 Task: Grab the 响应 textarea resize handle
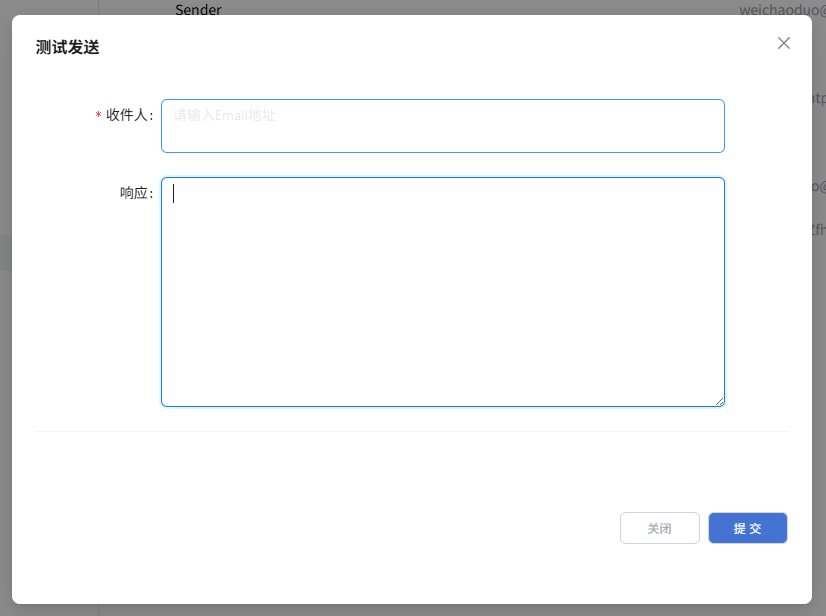719,402
